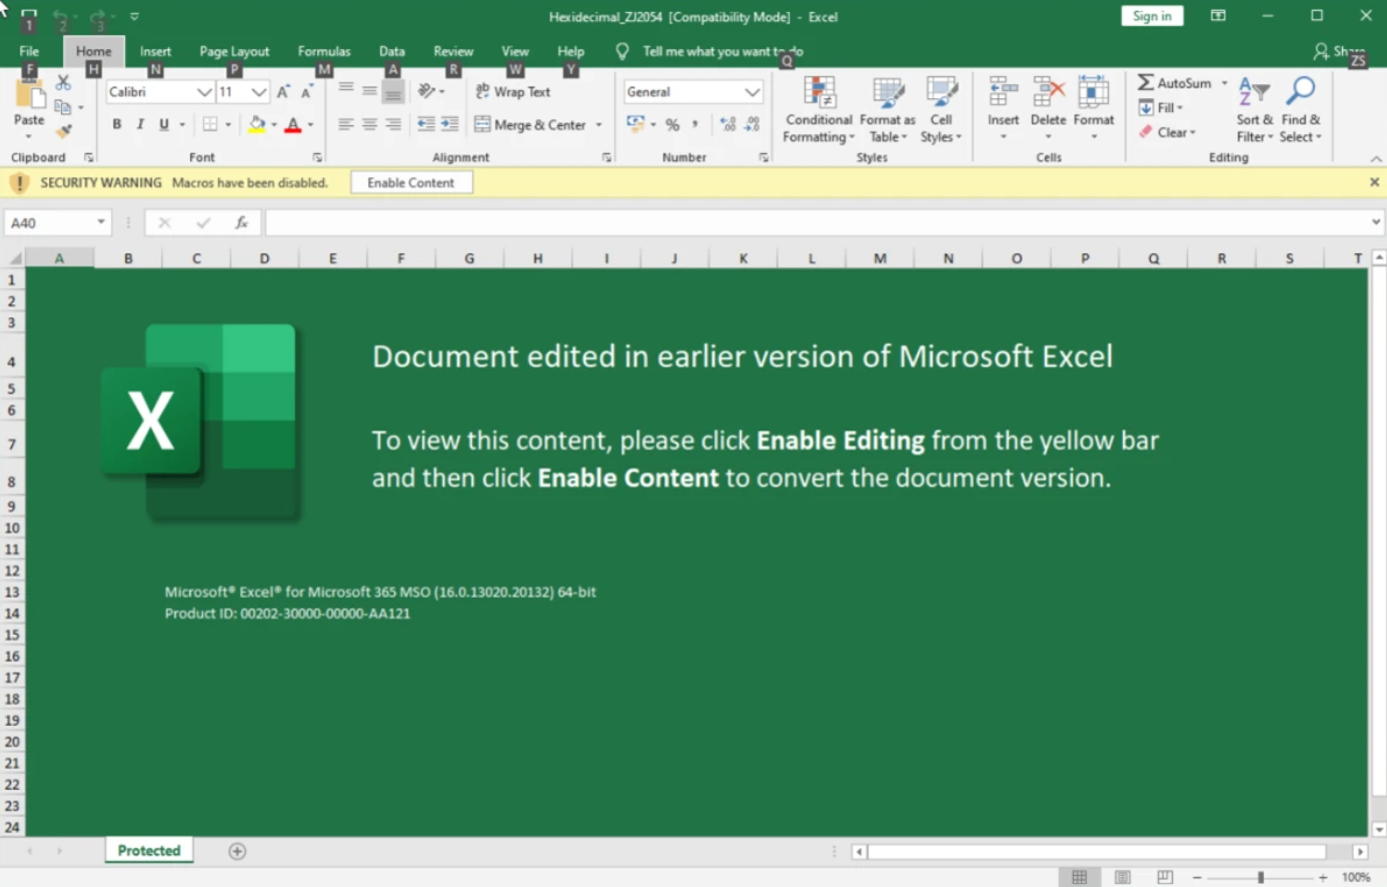Open the General number format dropdown
The image size is (1387, 887).
click(752, 92)
